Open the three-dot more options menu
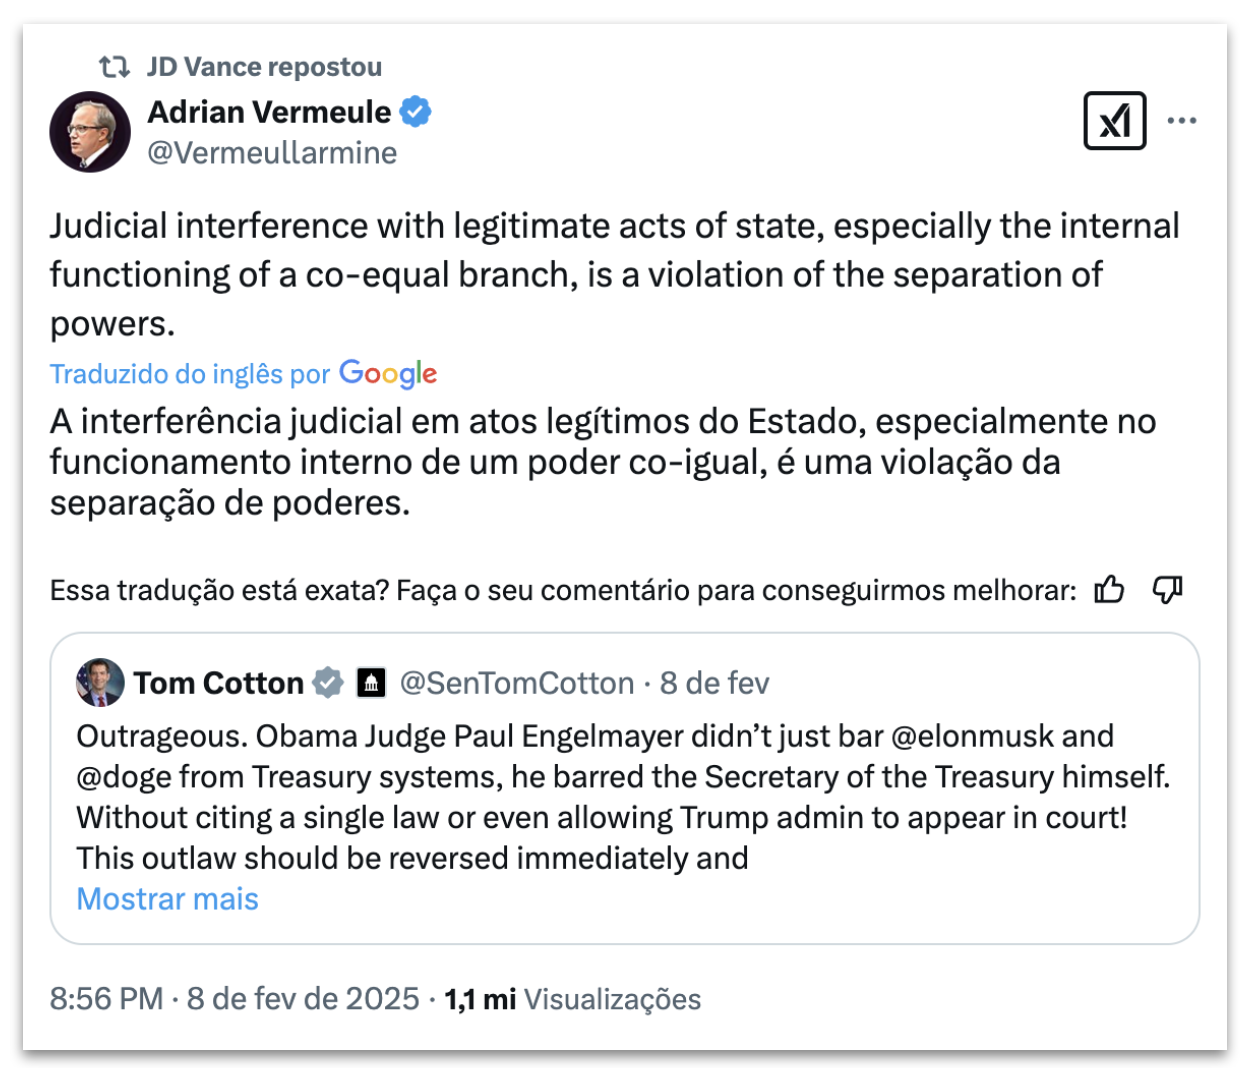The height and width of the screenshot is (1076, 1250). pos(1181,121)
